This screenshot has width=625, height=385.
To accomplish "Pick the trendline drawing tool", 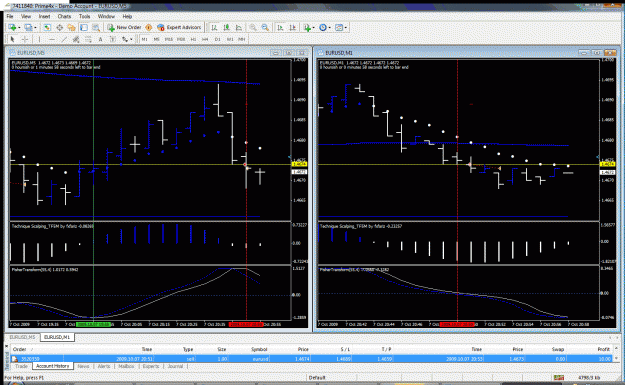I will 64,39.
